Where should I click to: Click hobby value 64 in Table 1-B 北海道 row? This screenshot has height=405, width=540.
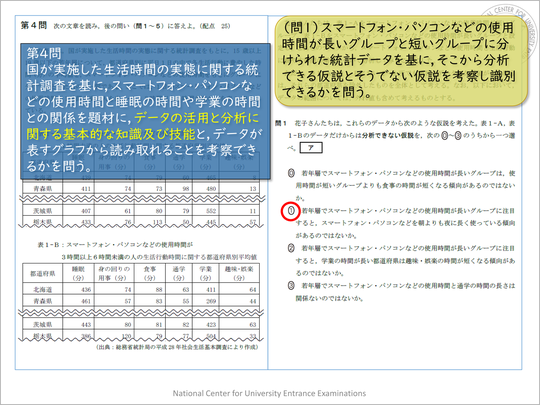[x=253, y=290]
